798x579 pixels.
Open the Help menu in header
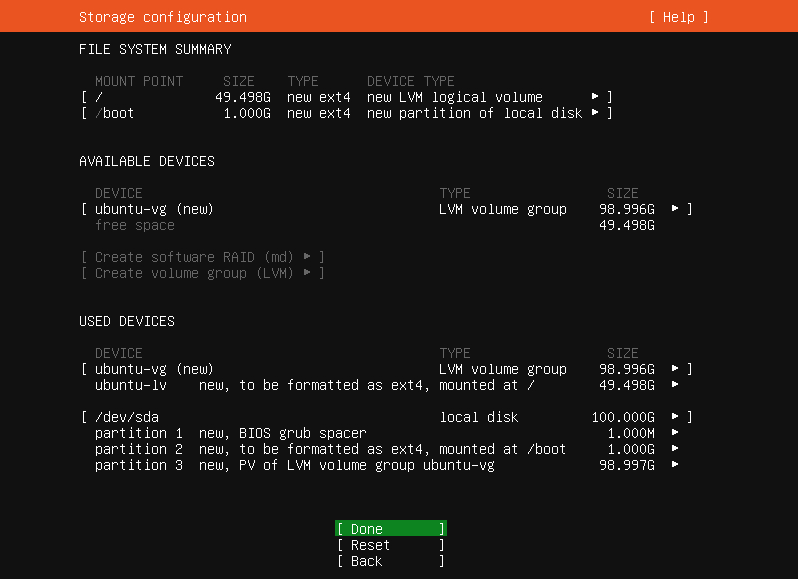pos(678,17)
